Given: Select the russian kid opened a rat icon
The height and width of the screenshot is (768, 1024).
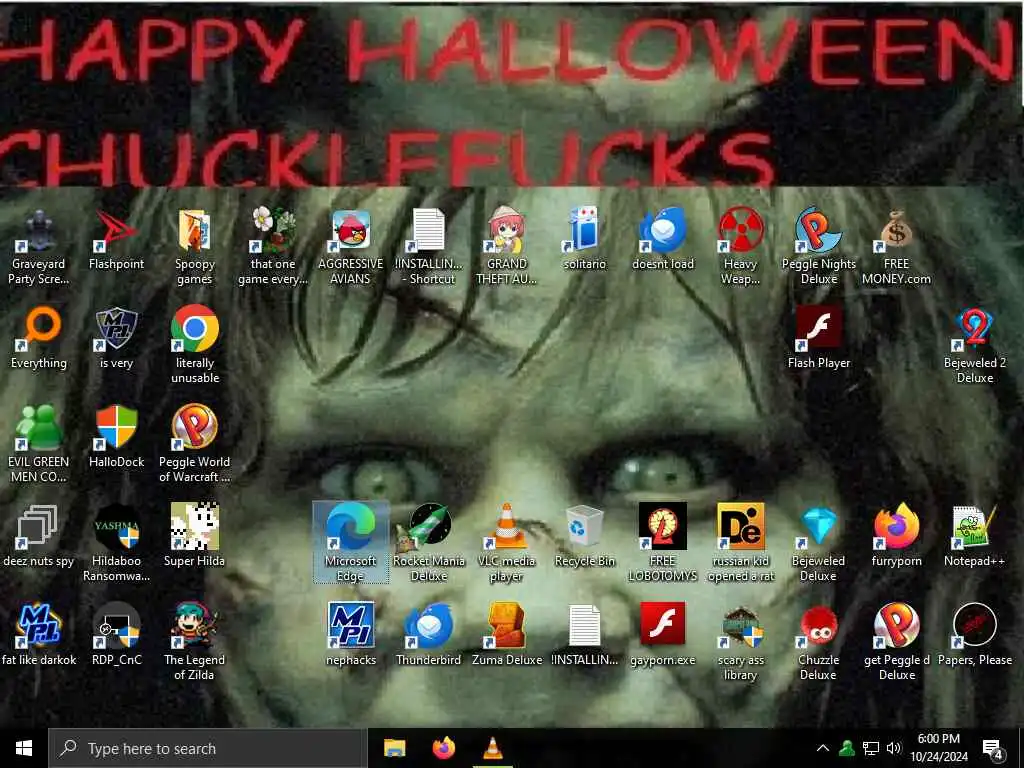Looking at the screenshot, I should pyautogui.click(x=741, y=543).
